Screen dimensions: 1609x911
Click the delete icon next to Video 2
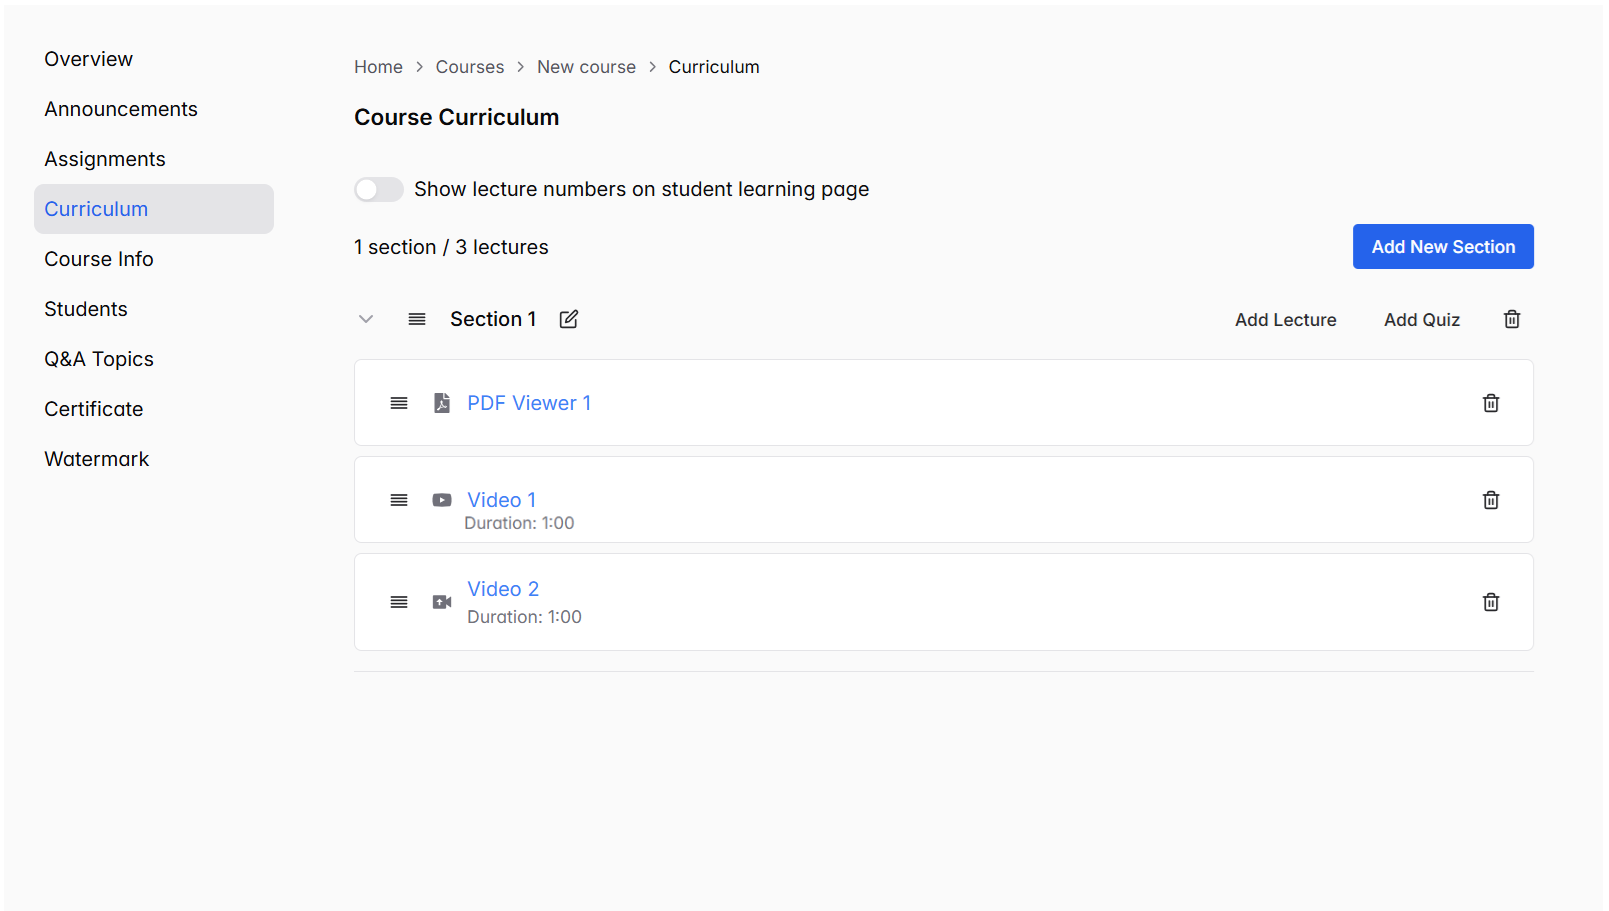[1490, 601]
